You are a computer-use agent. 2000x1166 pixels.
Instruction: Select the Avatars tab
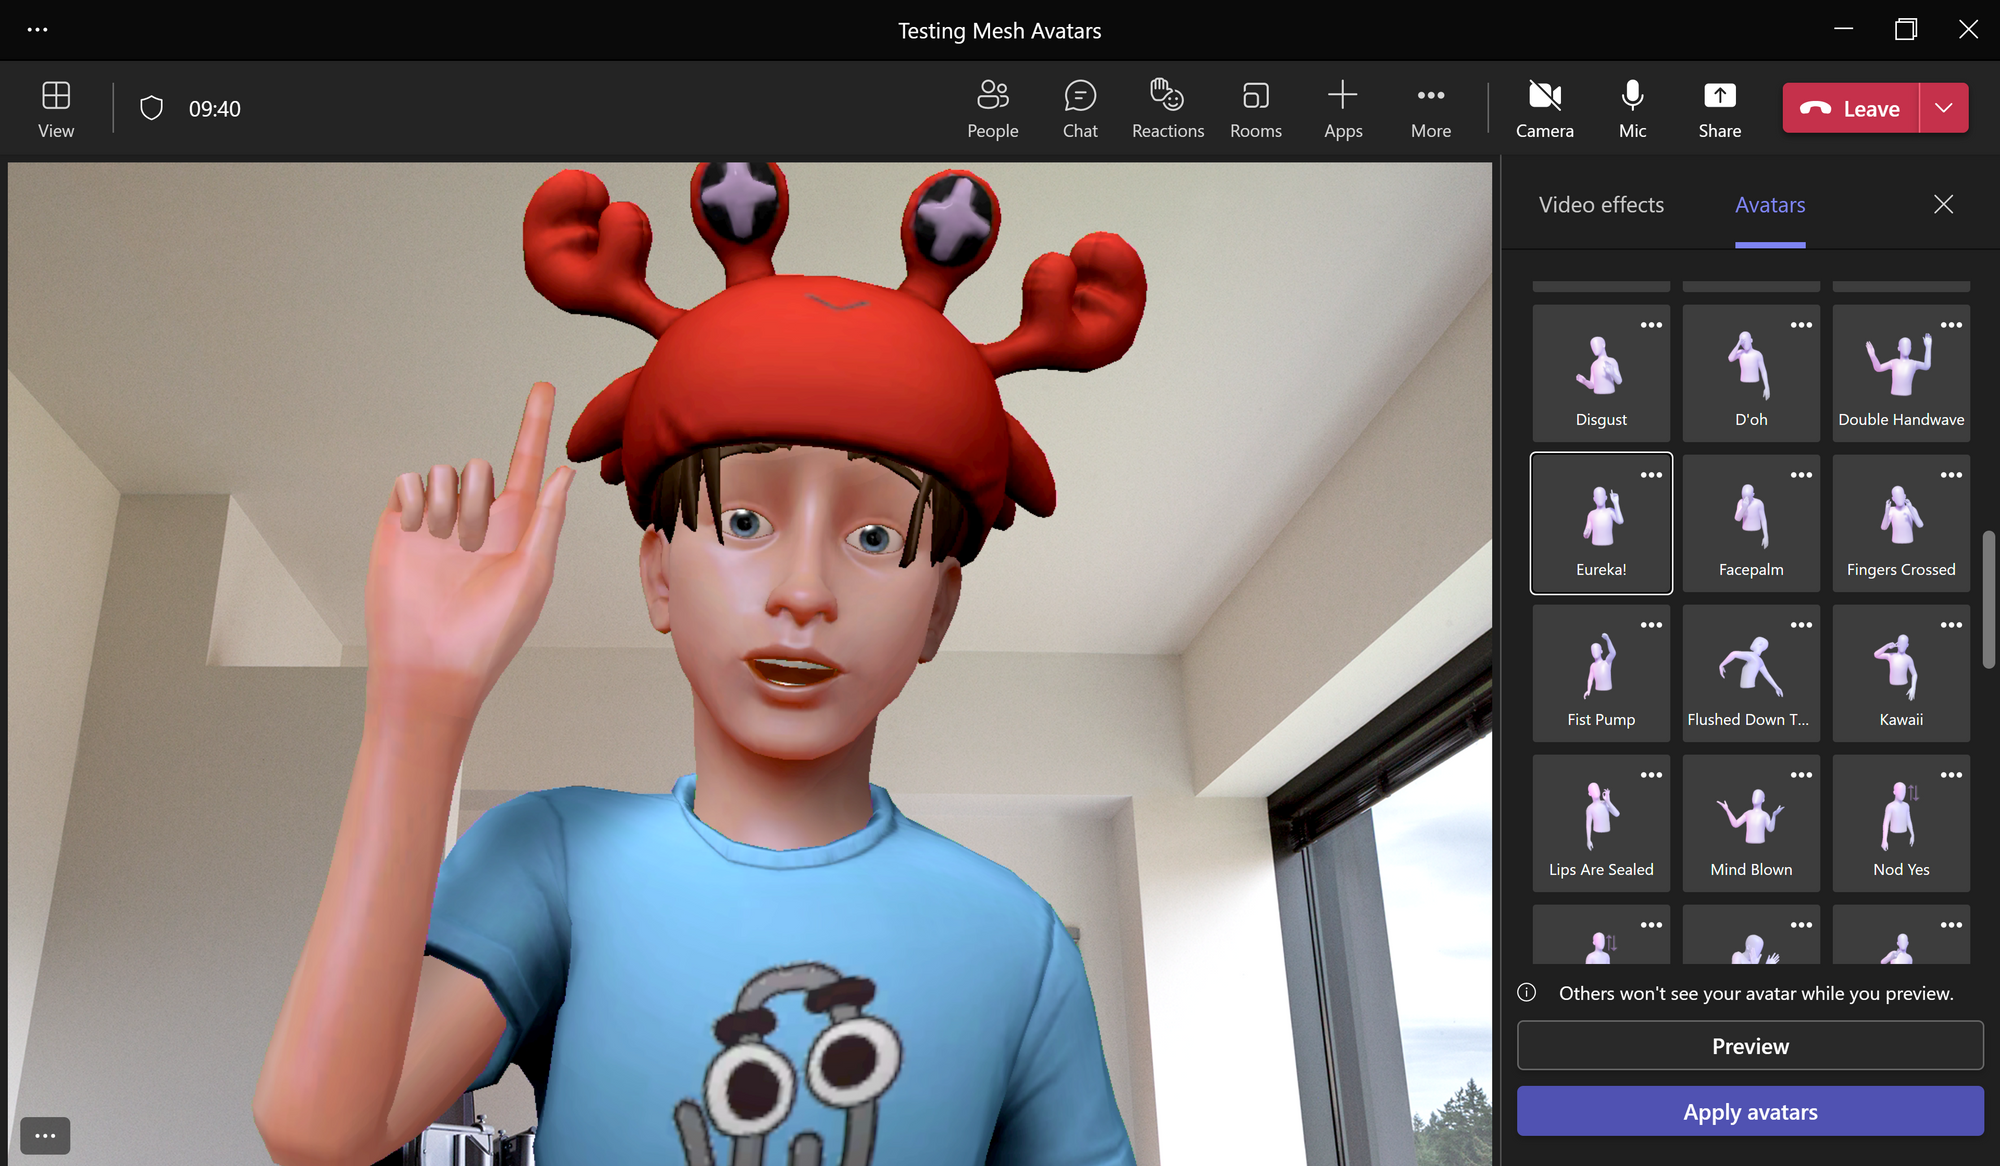1770,205
